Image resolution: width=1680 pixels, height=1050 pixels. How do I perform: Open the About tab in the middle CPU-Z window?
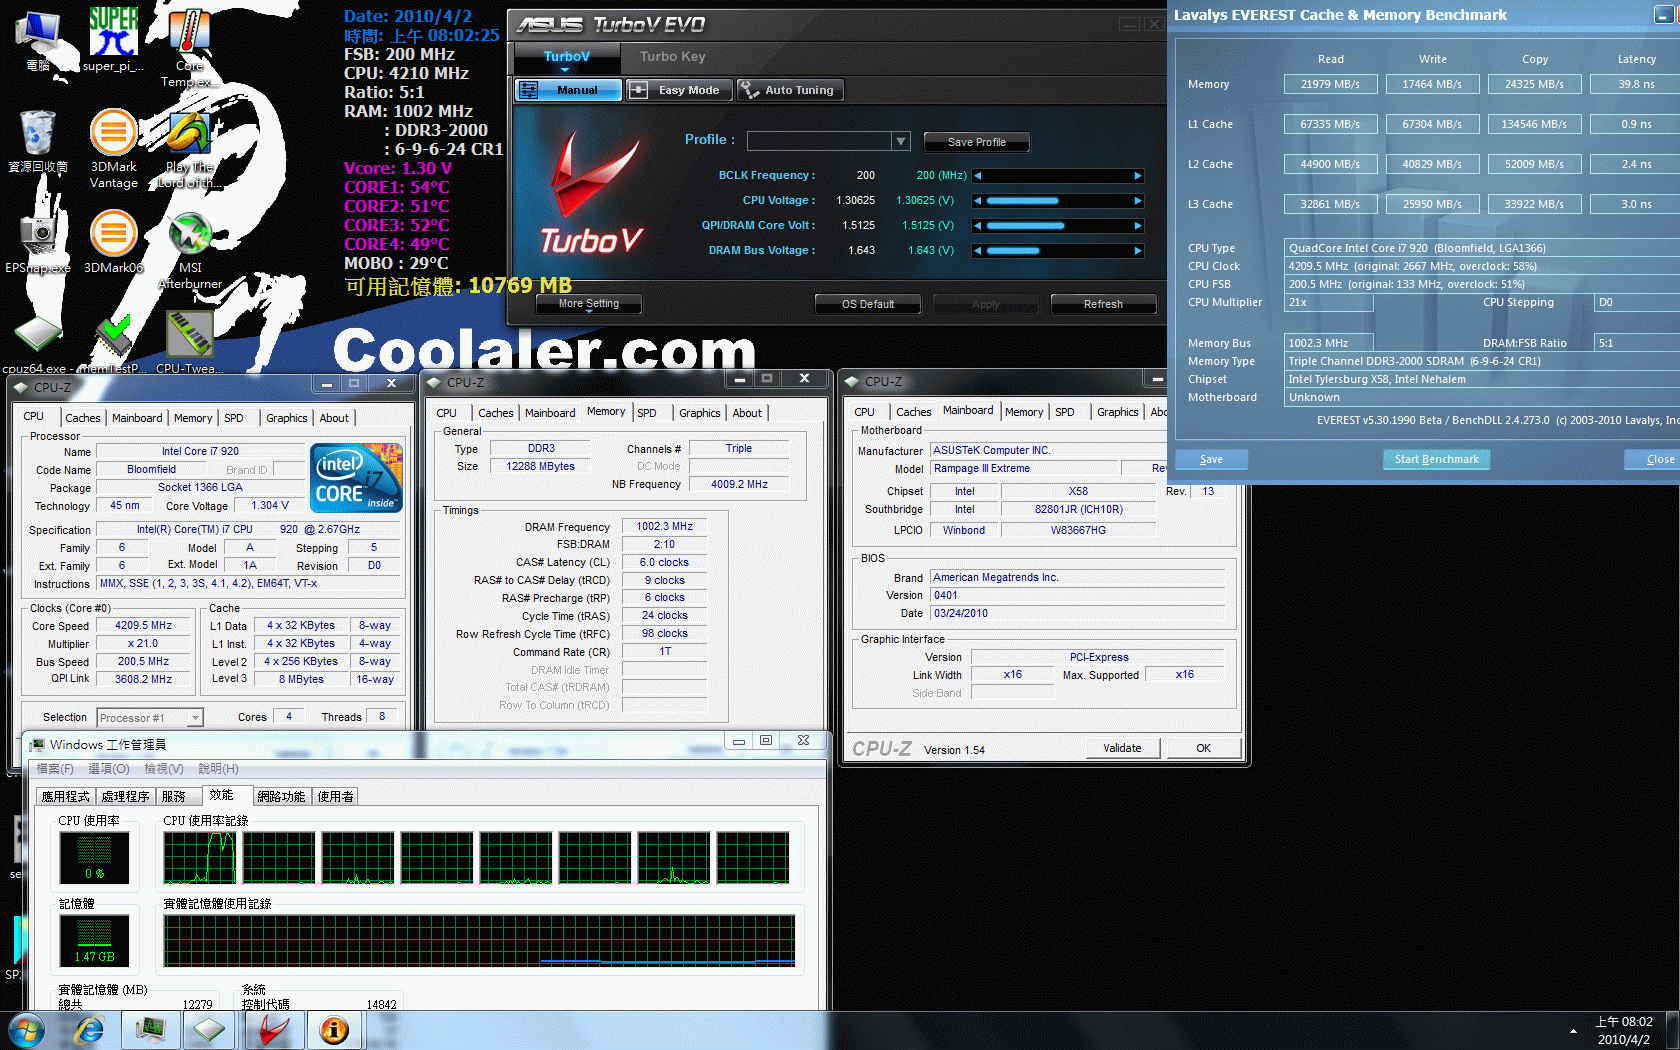click(x=747, y=413)
